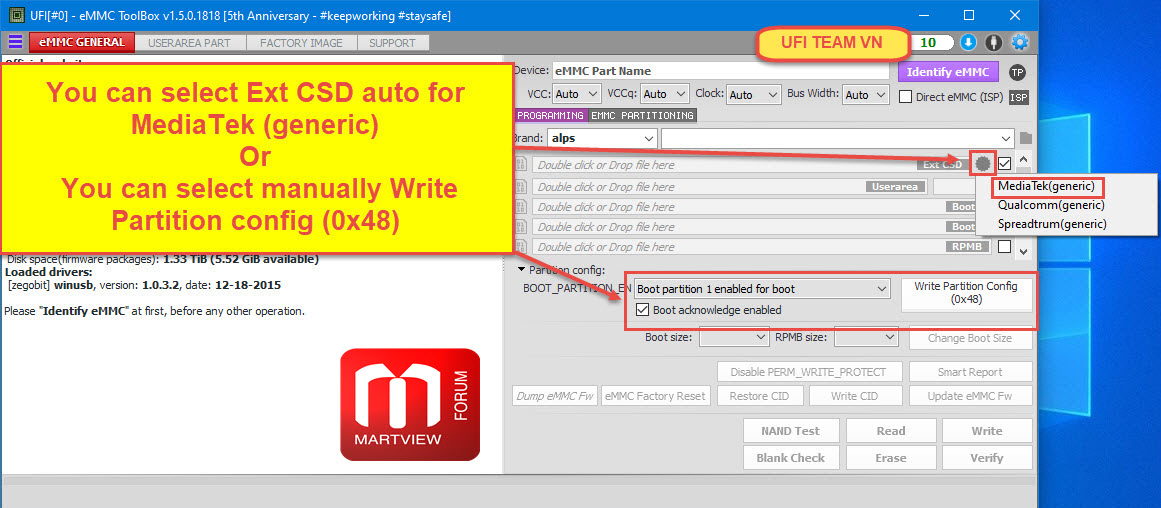Toggle Boot acknowledge enabled checkbox
This screenshot has height=508, width=1161.
coord(643,310)
